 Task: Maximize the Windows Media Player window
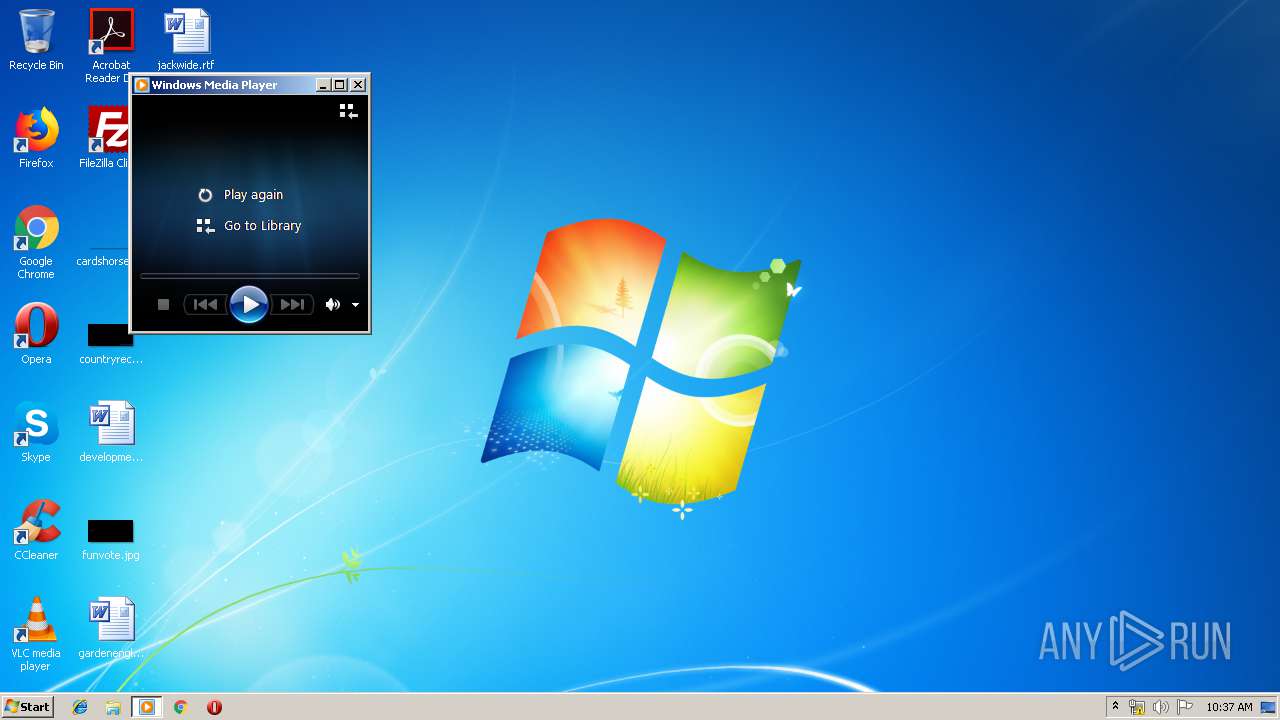(340, 85)
